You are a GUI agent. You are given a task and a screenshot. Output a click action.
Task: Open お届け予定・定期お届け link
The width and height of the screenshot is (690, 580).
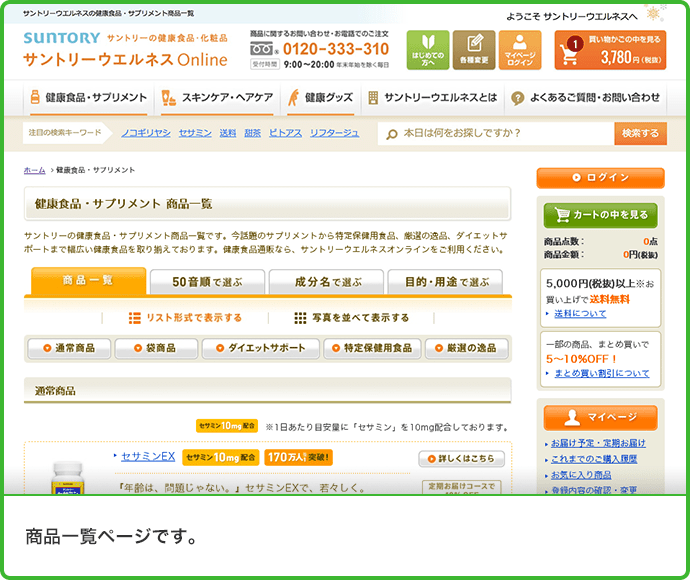pyautogui.click(x=598, y=443)
